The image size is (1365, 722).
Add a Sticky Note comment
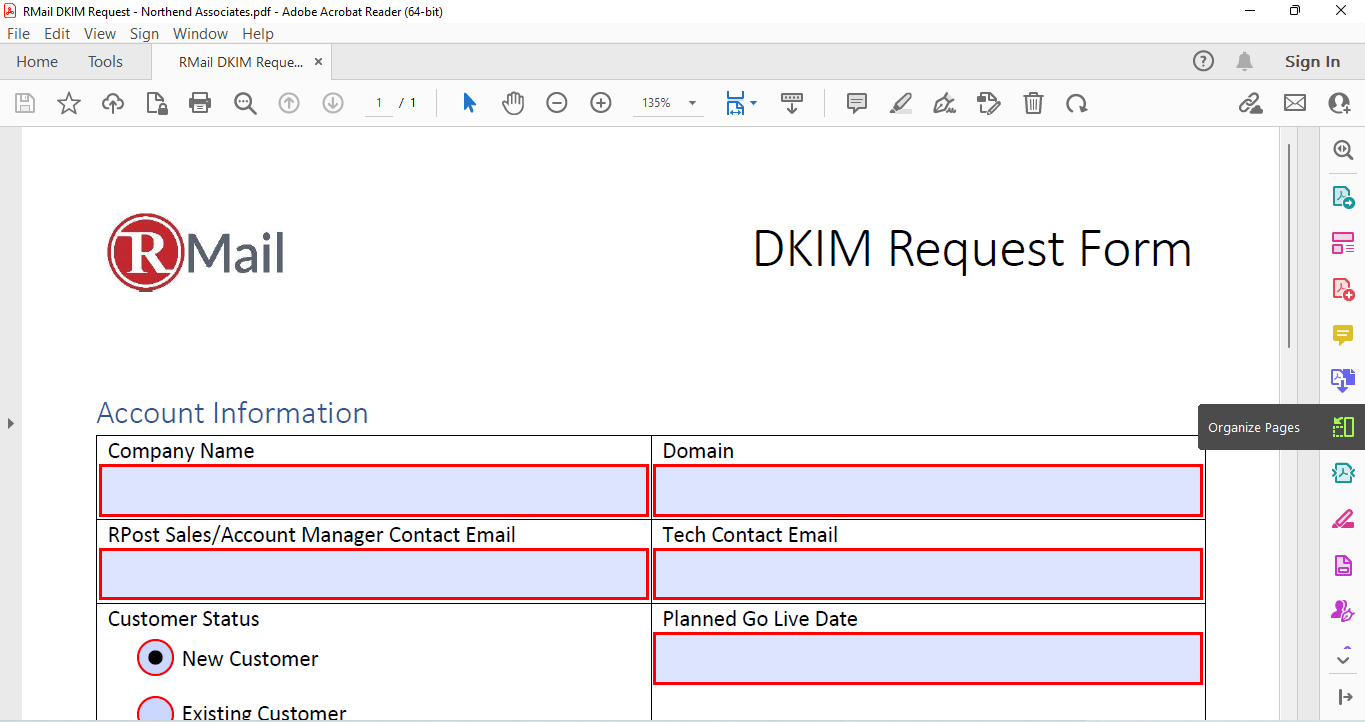click(x=856, y=102)
